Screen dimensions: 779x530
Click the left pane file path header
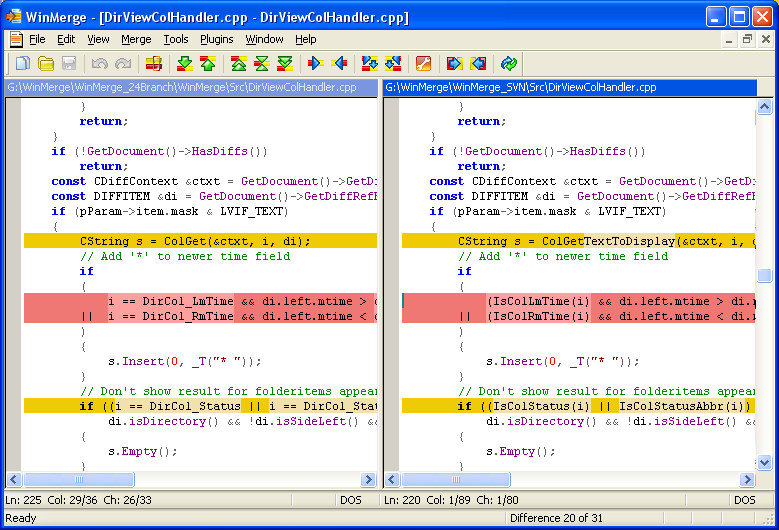coord(190,88)
